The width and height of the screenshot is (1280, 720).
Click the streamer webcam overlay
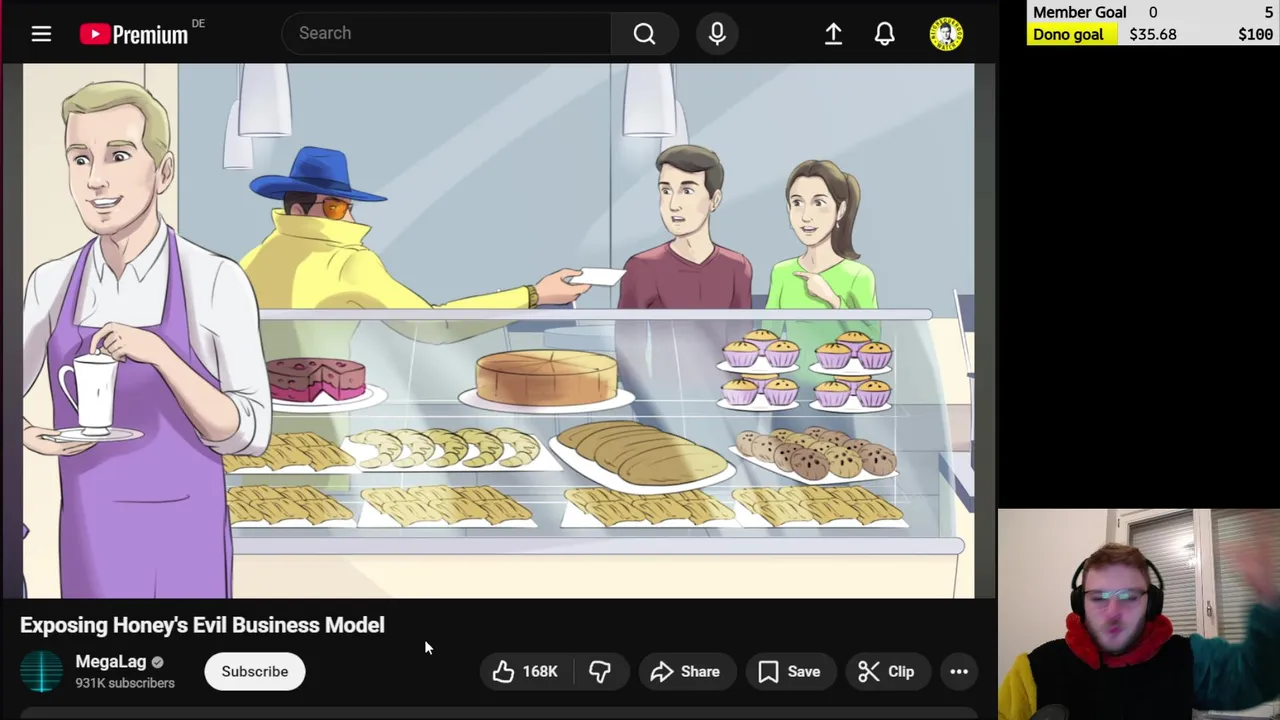click(x=1139, y=614)
